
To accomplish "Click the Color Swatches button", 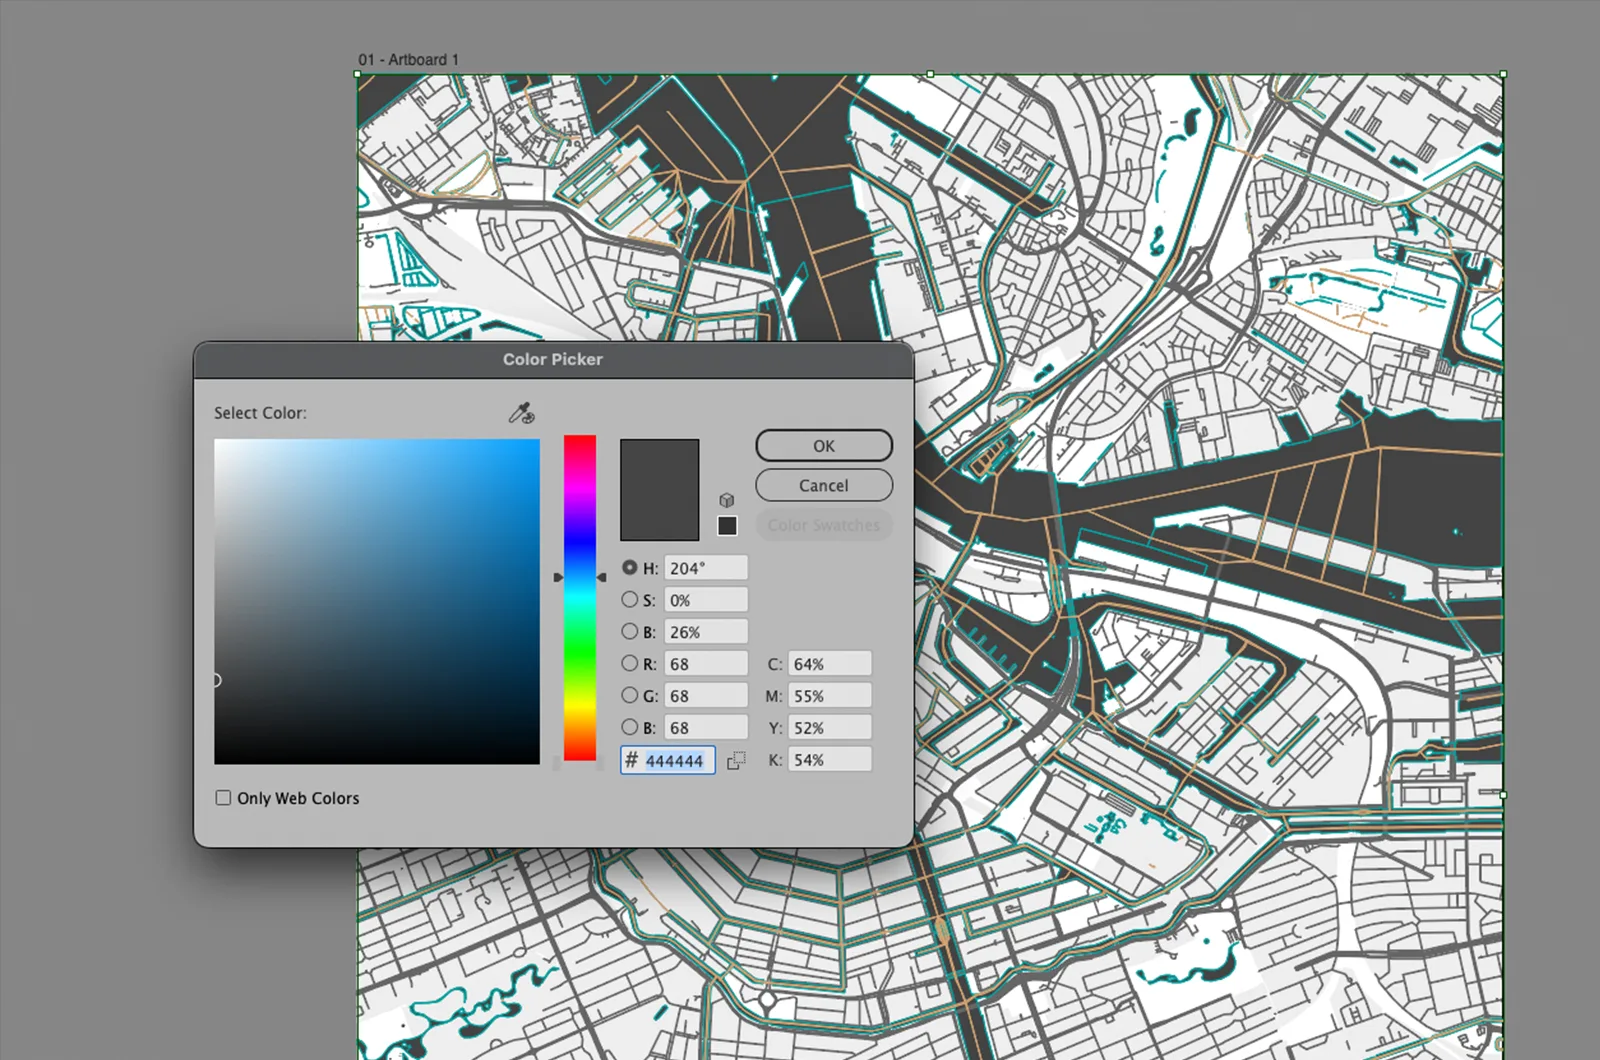I will click(824, 525).
